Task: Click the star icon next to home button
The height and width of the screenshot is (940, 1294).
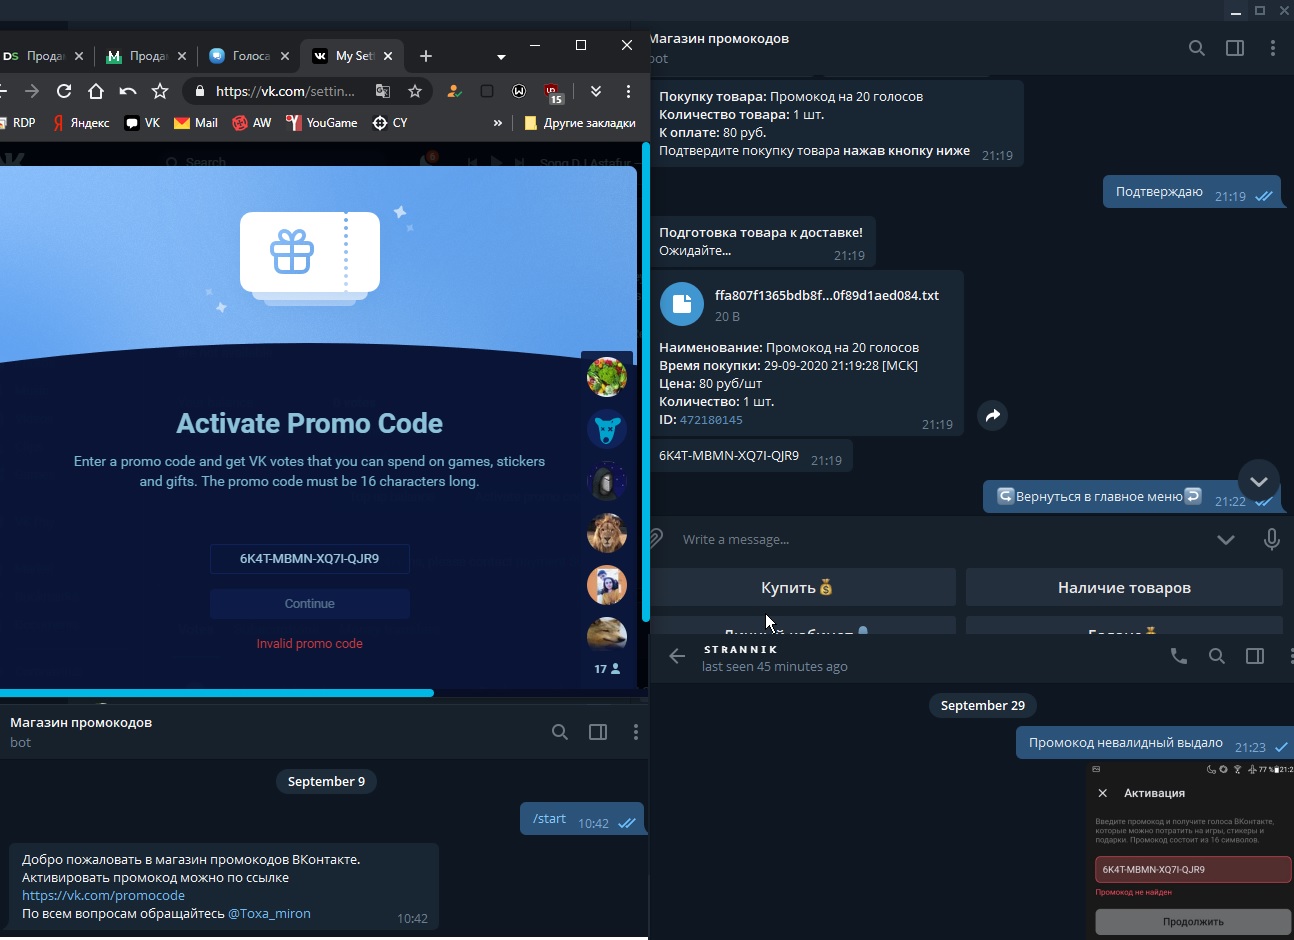Action: point(160,91)
